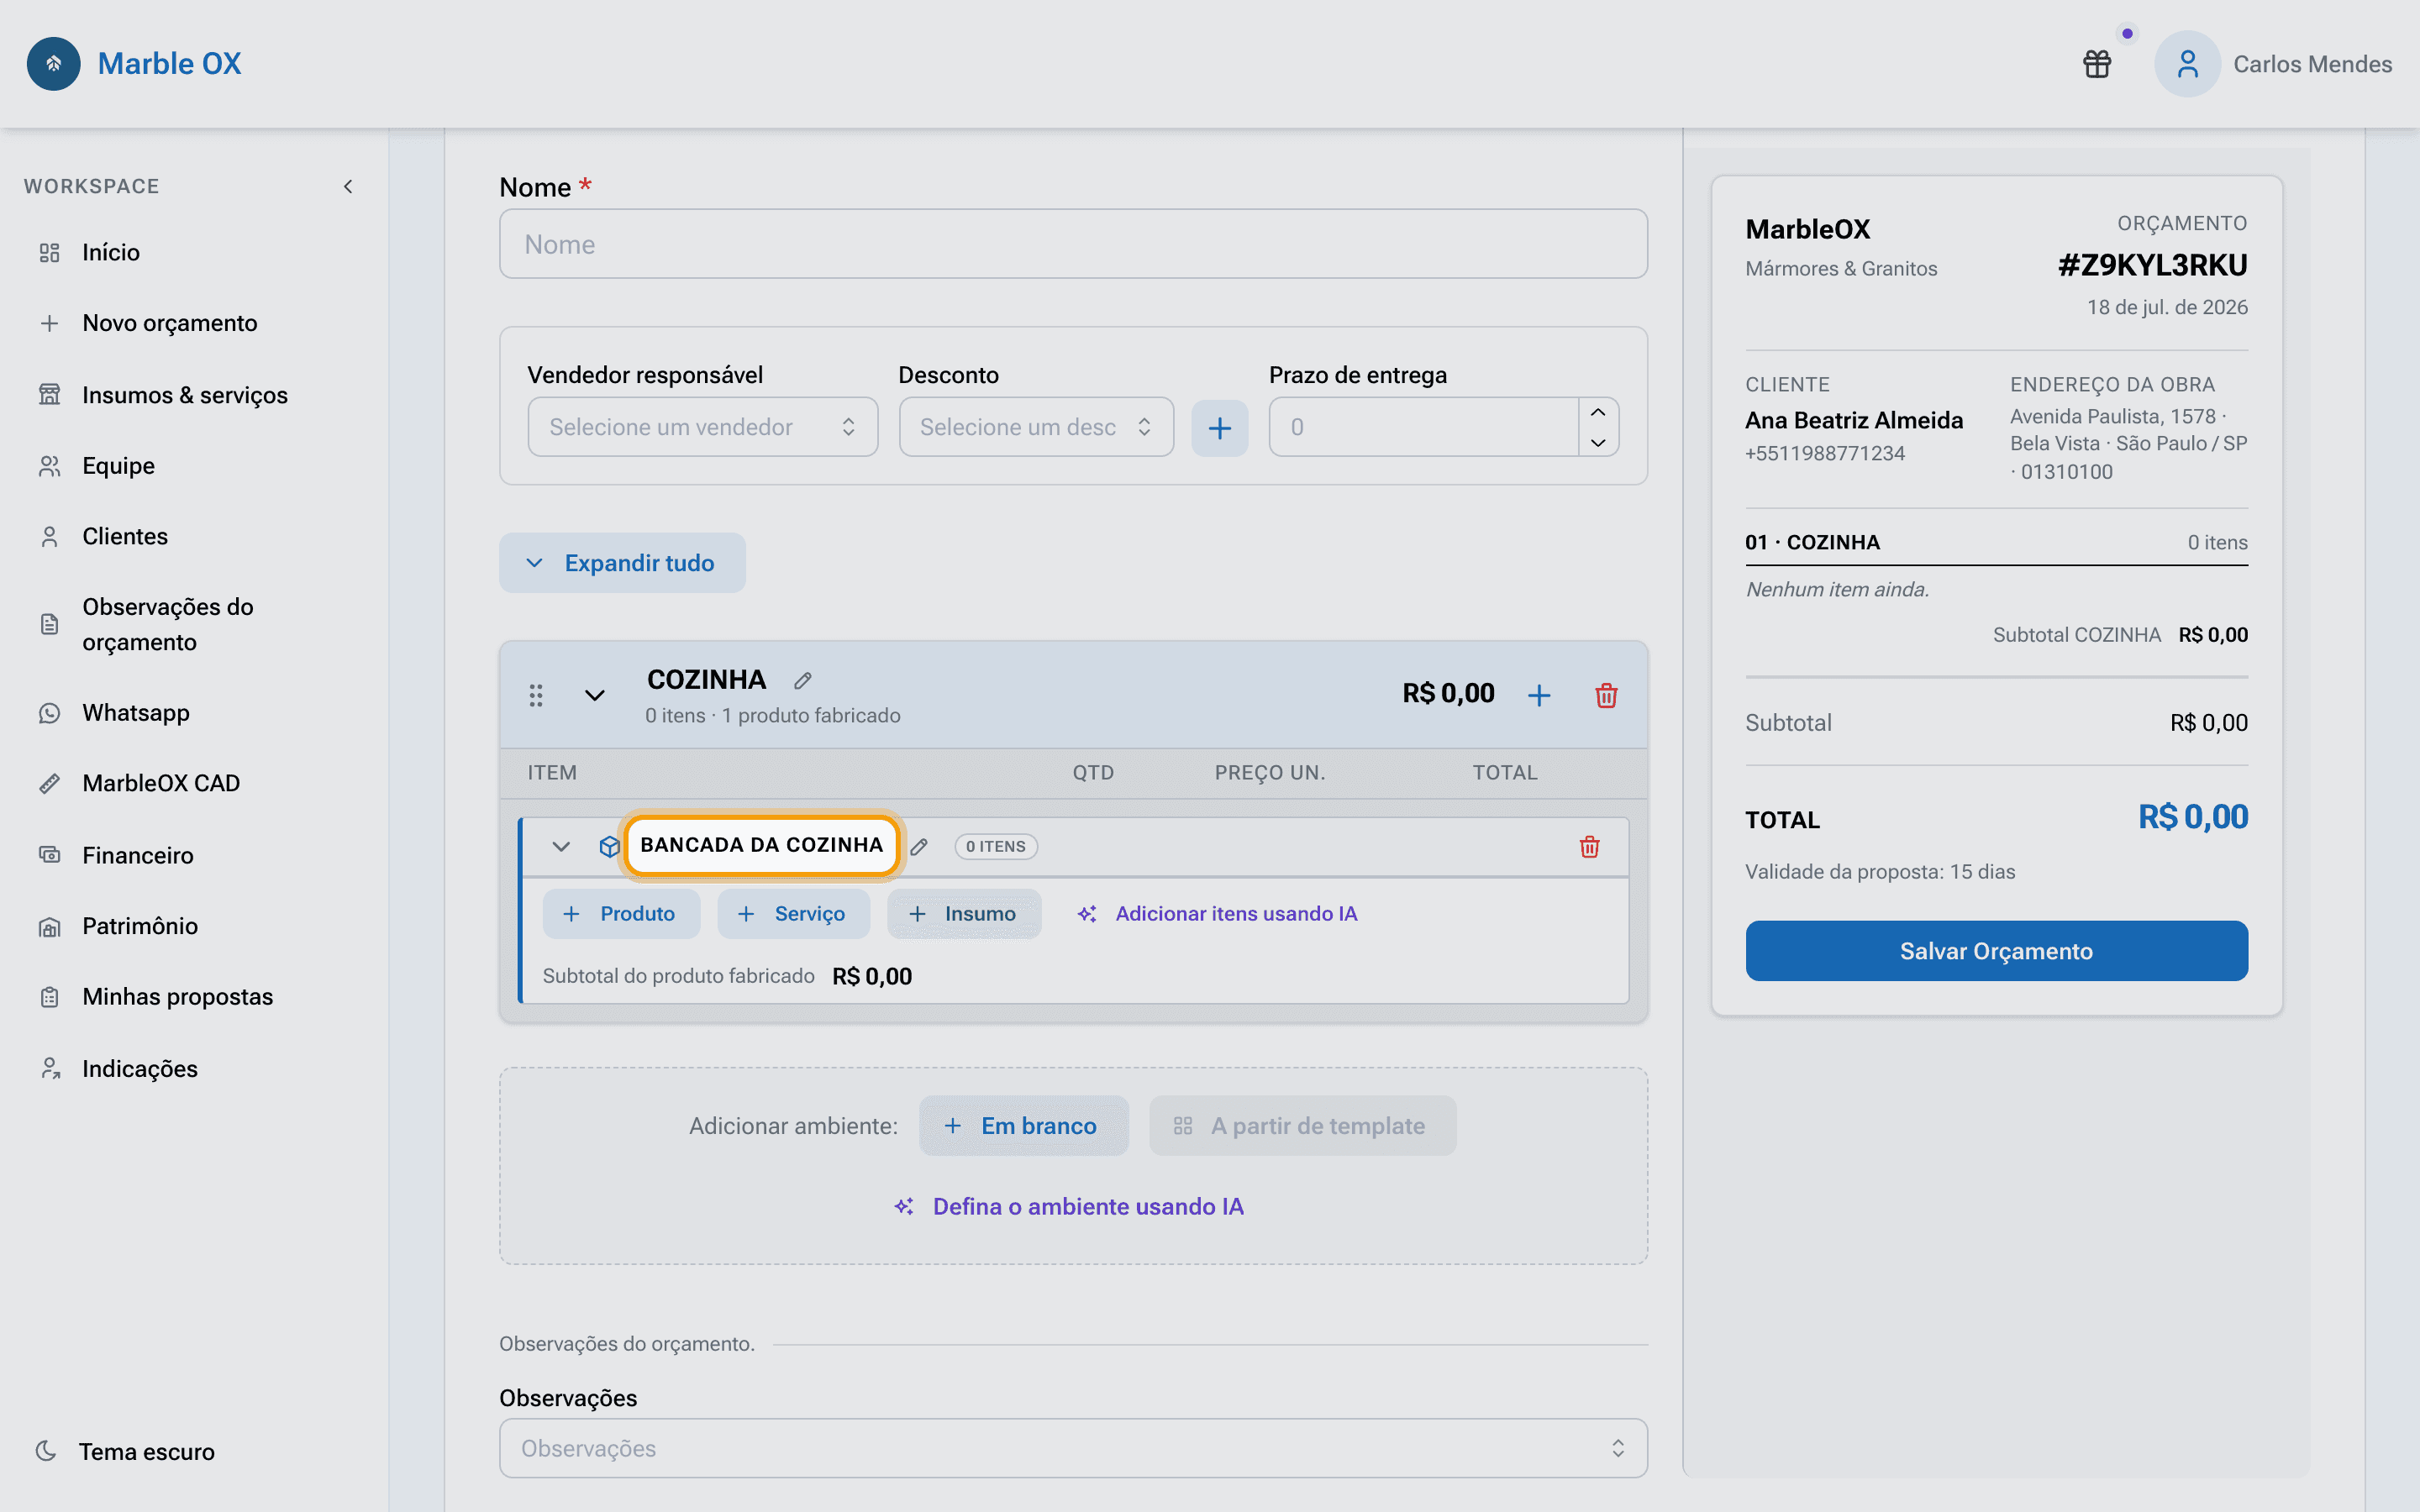Click the Marble OX brand title
The image size is (2420, 1512).
(169, 64)
